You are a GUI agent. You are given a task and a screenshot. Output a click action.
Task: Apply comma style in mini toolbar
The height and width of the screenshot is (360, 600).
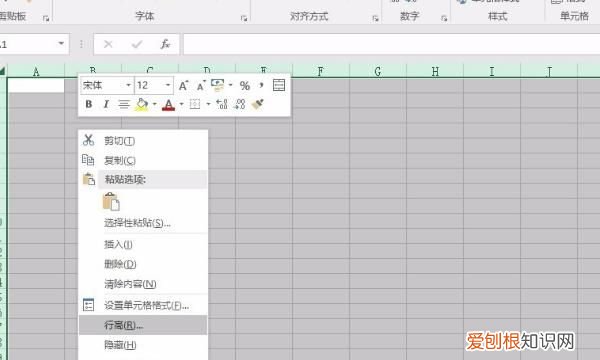click(x=261, y=85)
